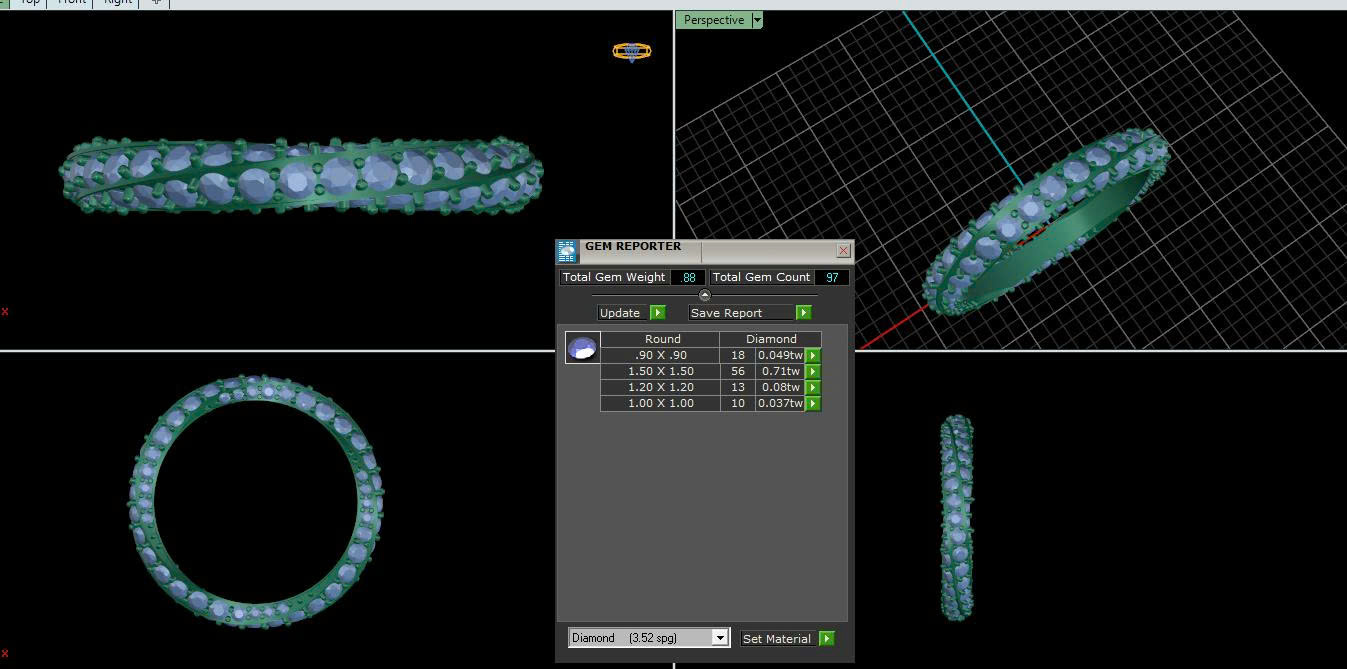Click the green arrow on the 1.50 X 1.50 row
Image resolution: width=1347 pixels, height=669 pixels.
pos(813,371)
